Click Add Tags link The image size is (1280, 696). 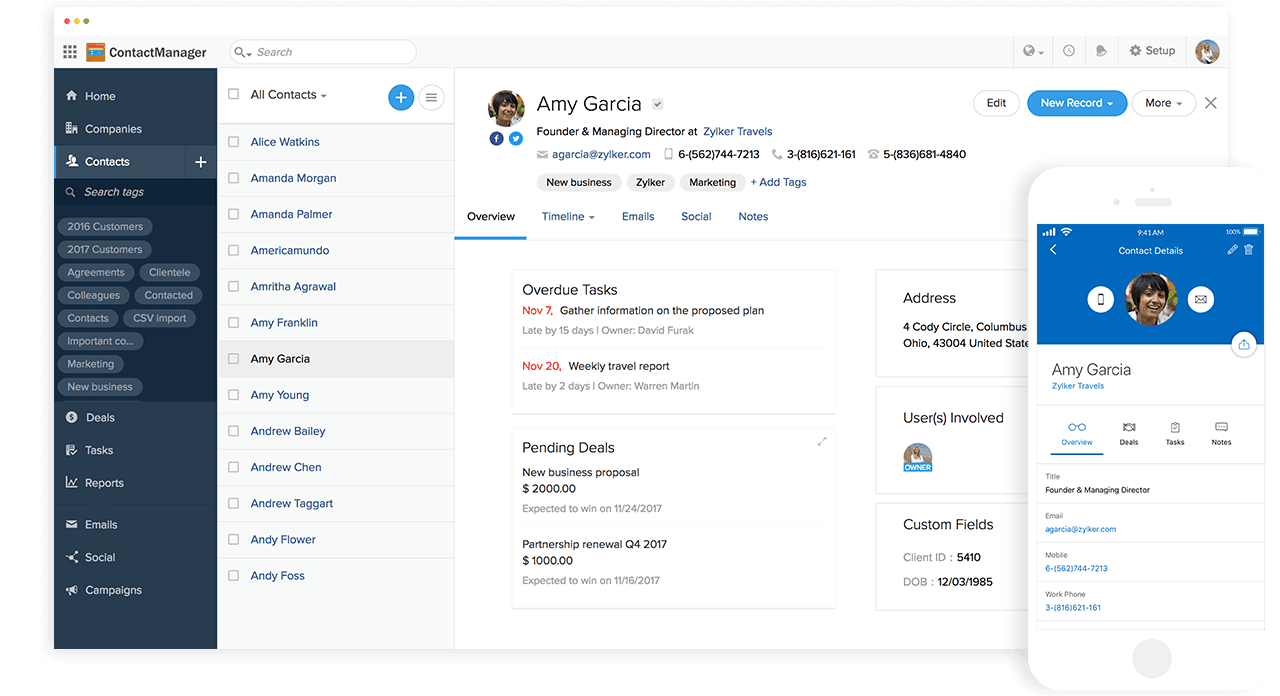778,182
